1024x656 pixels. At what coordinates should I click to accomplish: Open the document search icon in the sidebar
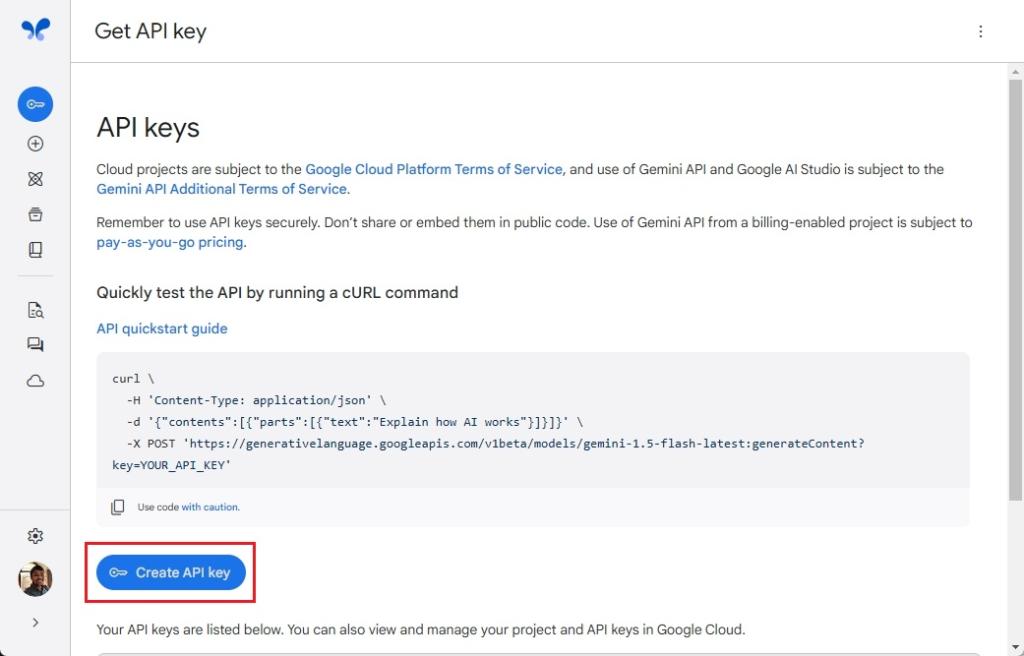tap(35, 310)
